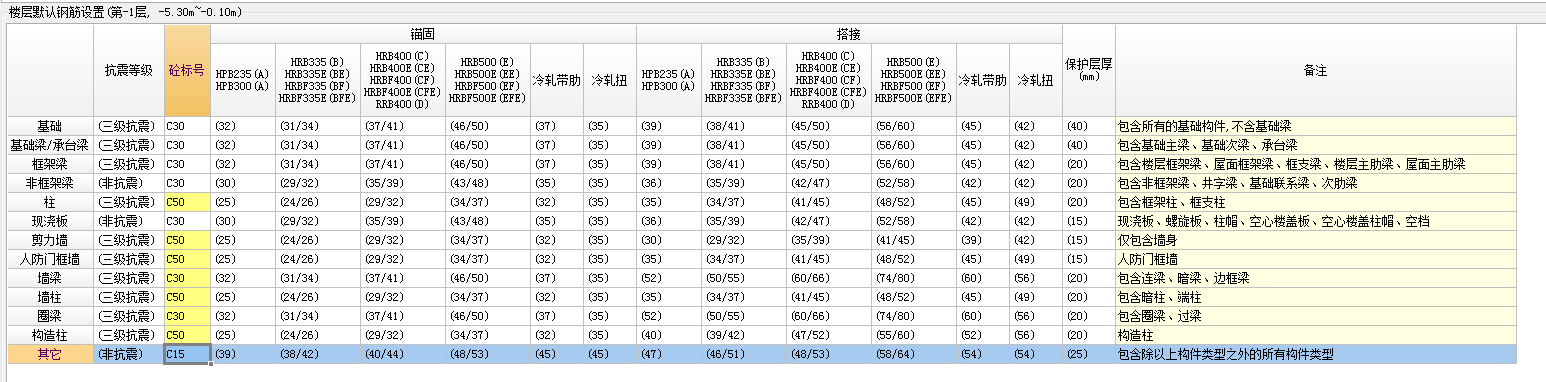This screenshot has width=1546, height=382.
Task: Select the 人防门框墙 row header
Action: (50, 259)
